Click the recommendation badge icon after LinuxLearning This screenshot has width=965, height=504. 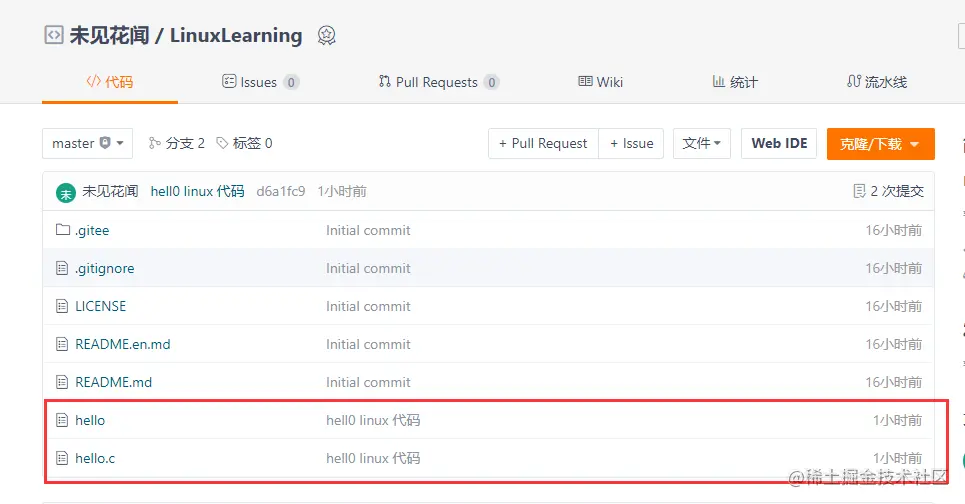(326, 36)
